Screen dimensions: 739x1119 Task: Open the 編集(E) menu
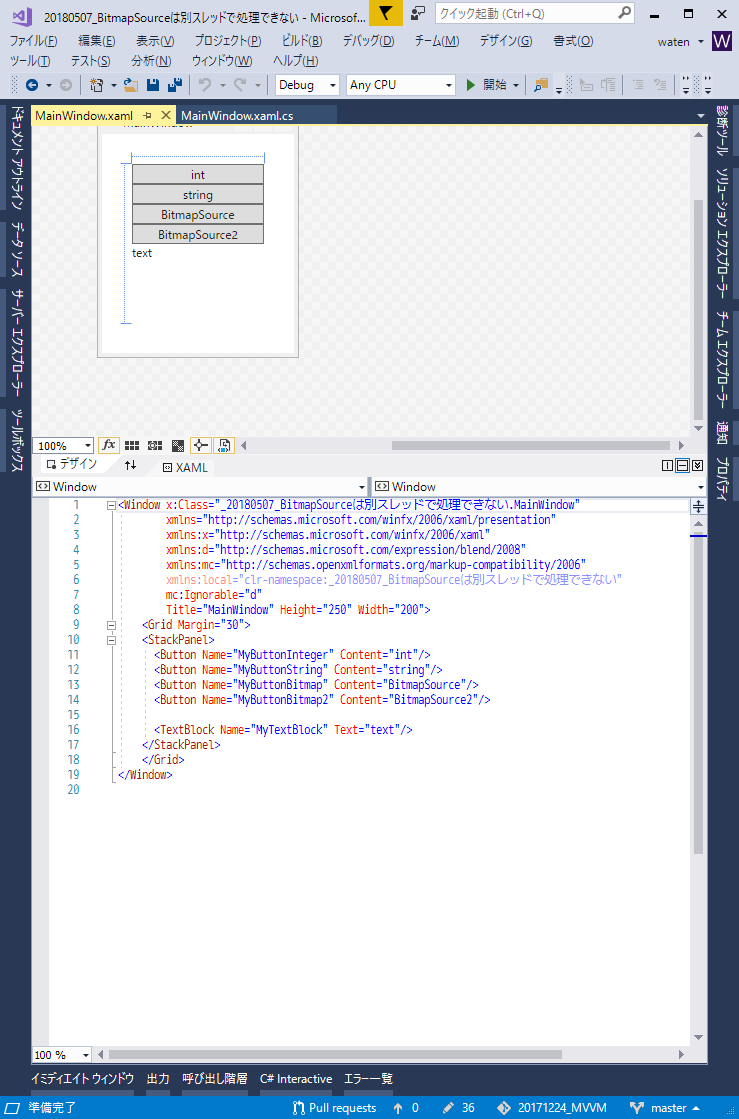[x=96, y=41]
